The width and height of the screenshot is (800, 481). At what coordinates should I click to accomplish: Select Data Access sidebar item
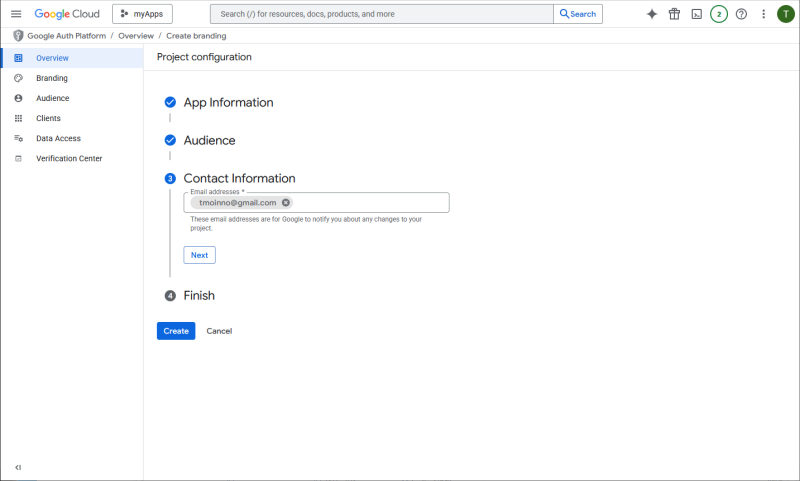coord(58,138)
